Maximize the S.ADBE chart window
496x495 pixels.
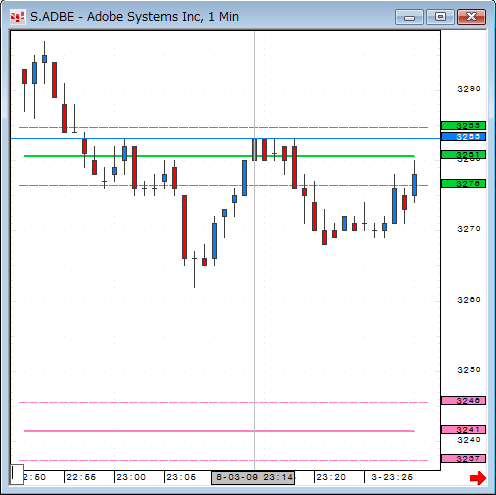[440, 17]
